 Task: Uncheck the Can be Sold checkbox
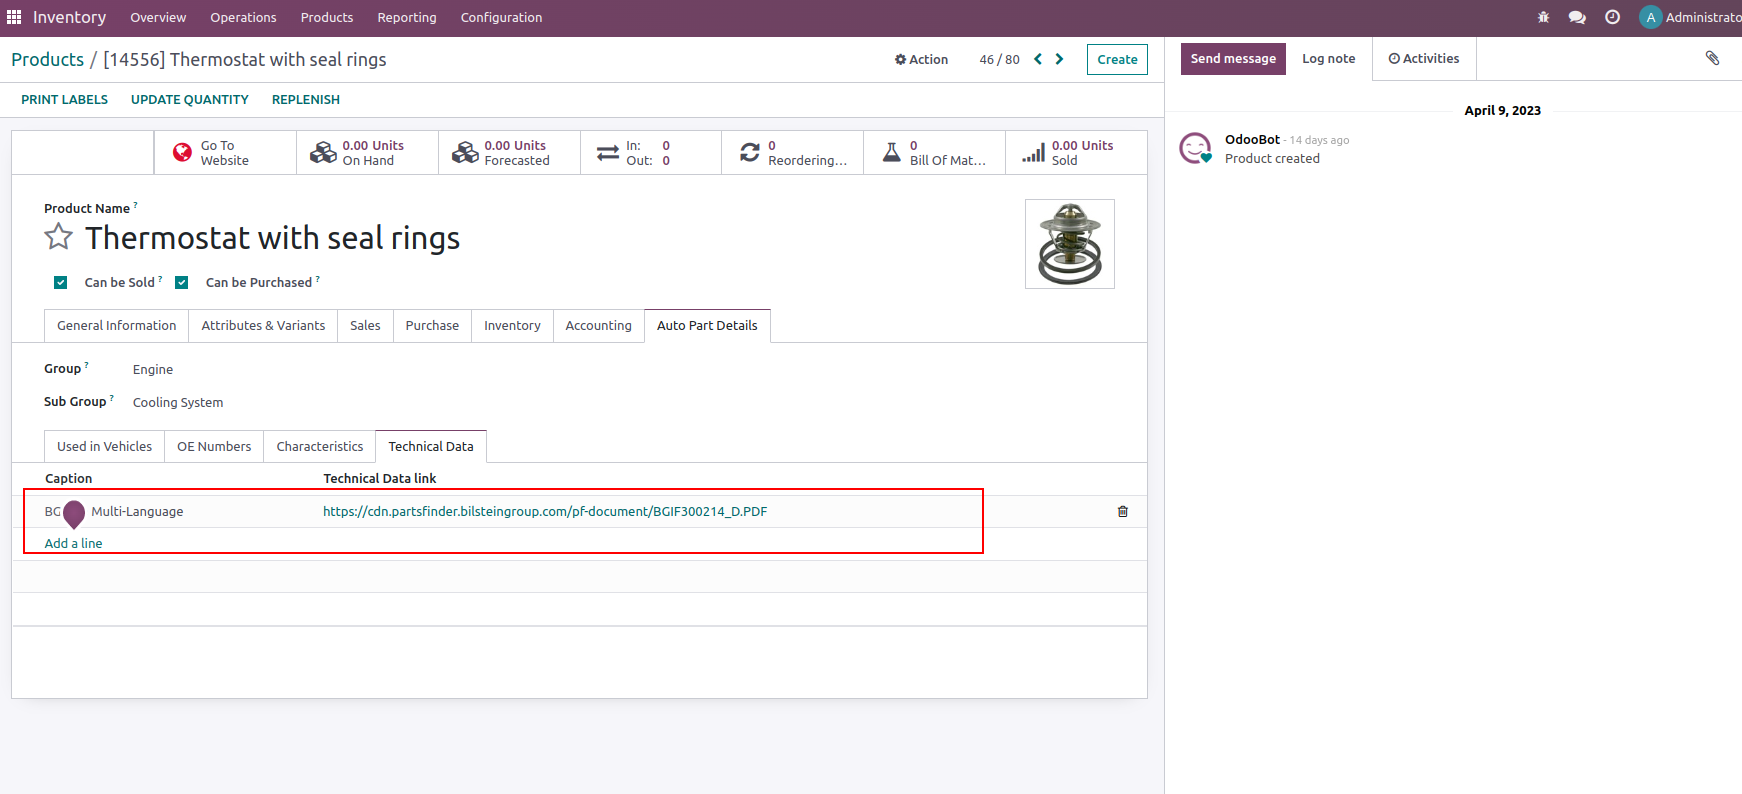pyautogui.click(x=61, y=283)
